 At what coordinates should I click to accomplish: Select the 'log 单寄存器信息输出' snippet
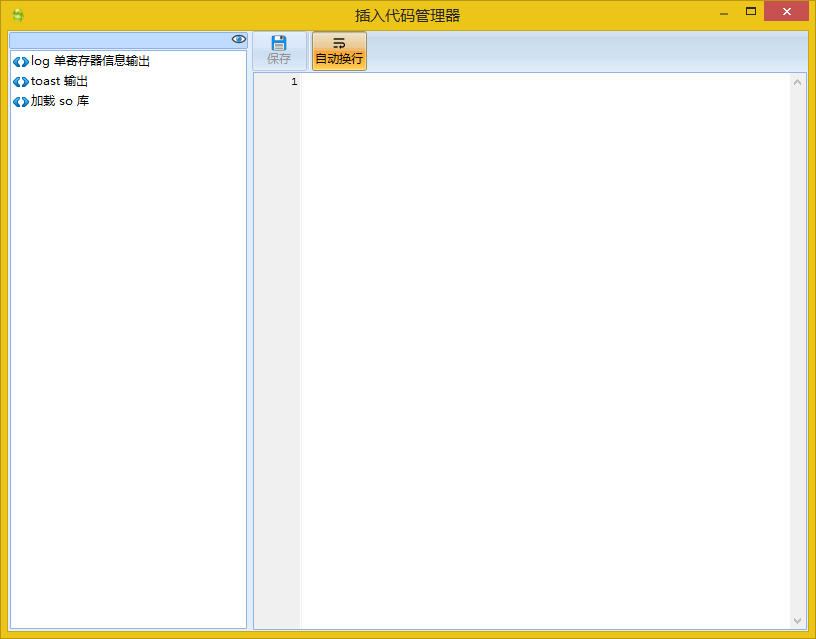pos(90,61)
